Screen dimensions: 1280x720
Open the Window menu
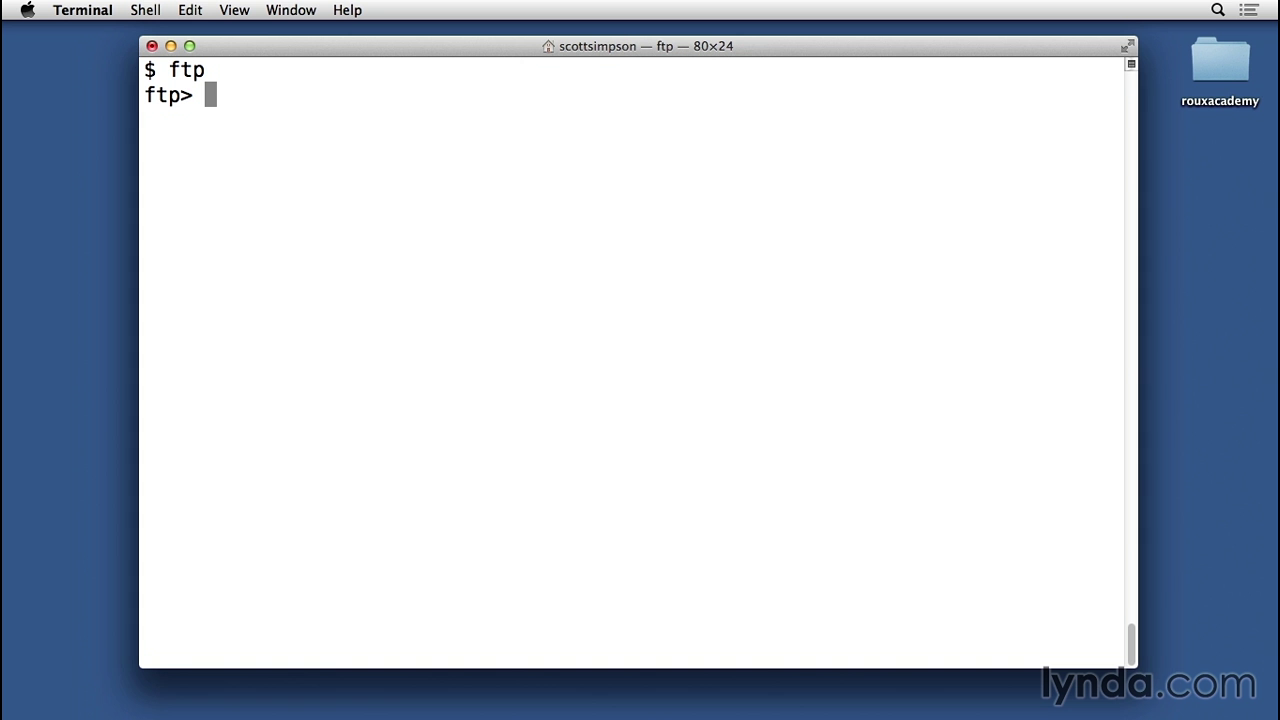coord(291,10)
